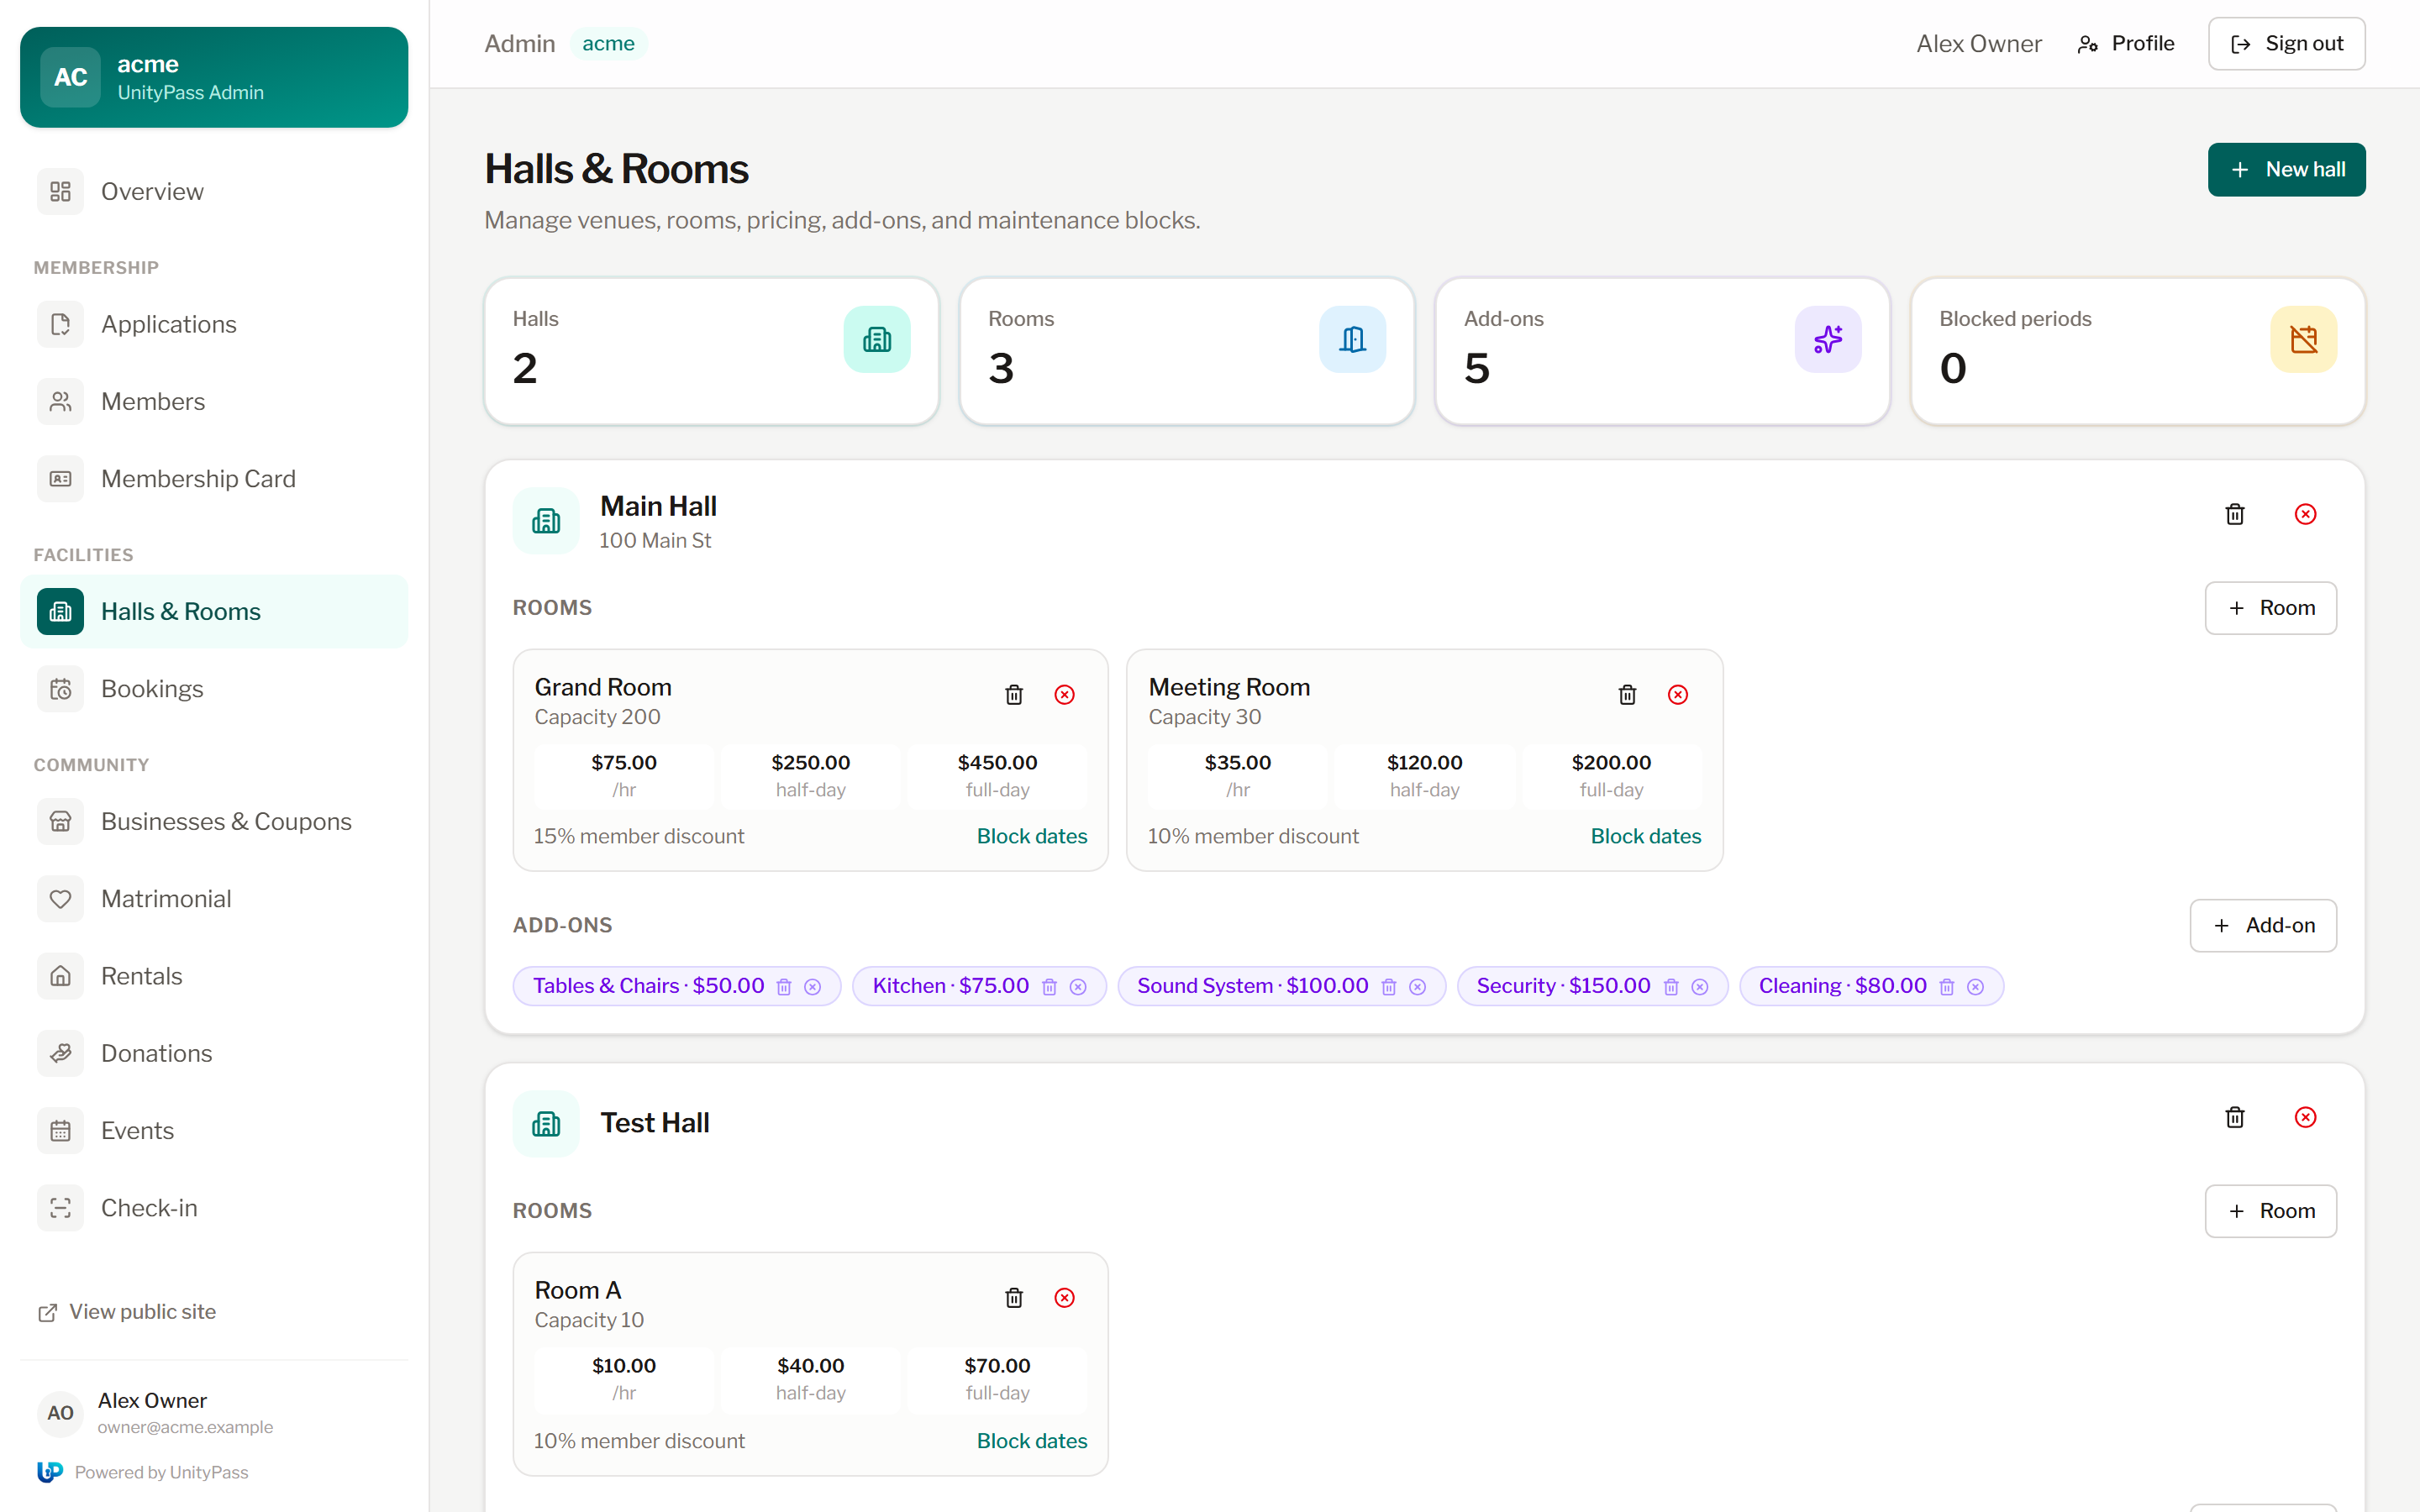Click Grand Room $450.00 full-day rate
The height and width of the screenshot is (1512, 2420).
point(997,775)
